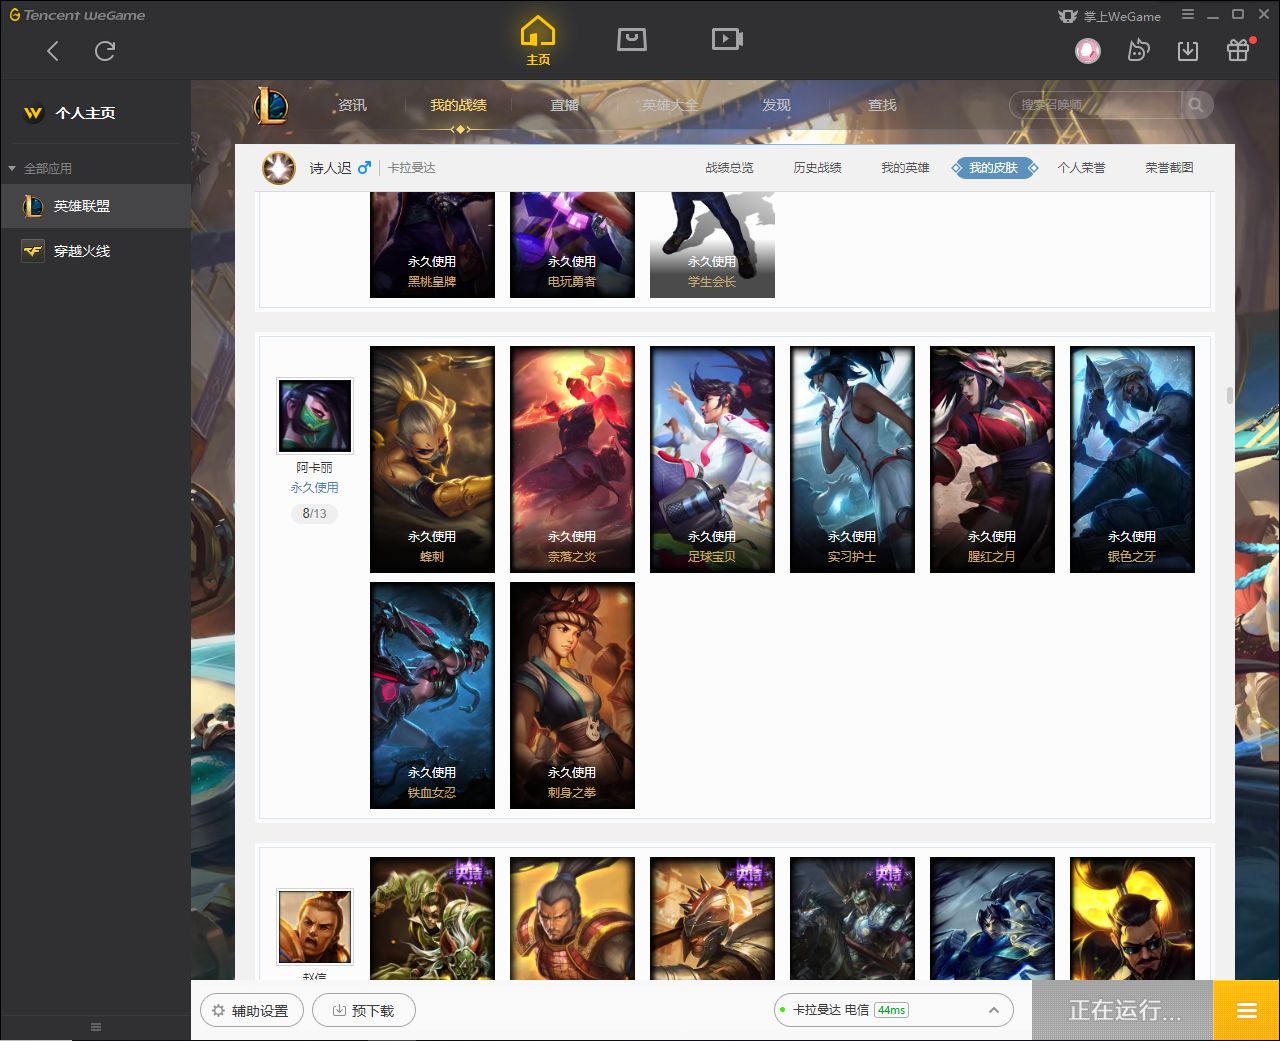Viewport: 1280px width, 1041px height.
Task: Open the yellow menu button beside 正在运行
Action: pyautogui.click(x=1246, y=1010)
